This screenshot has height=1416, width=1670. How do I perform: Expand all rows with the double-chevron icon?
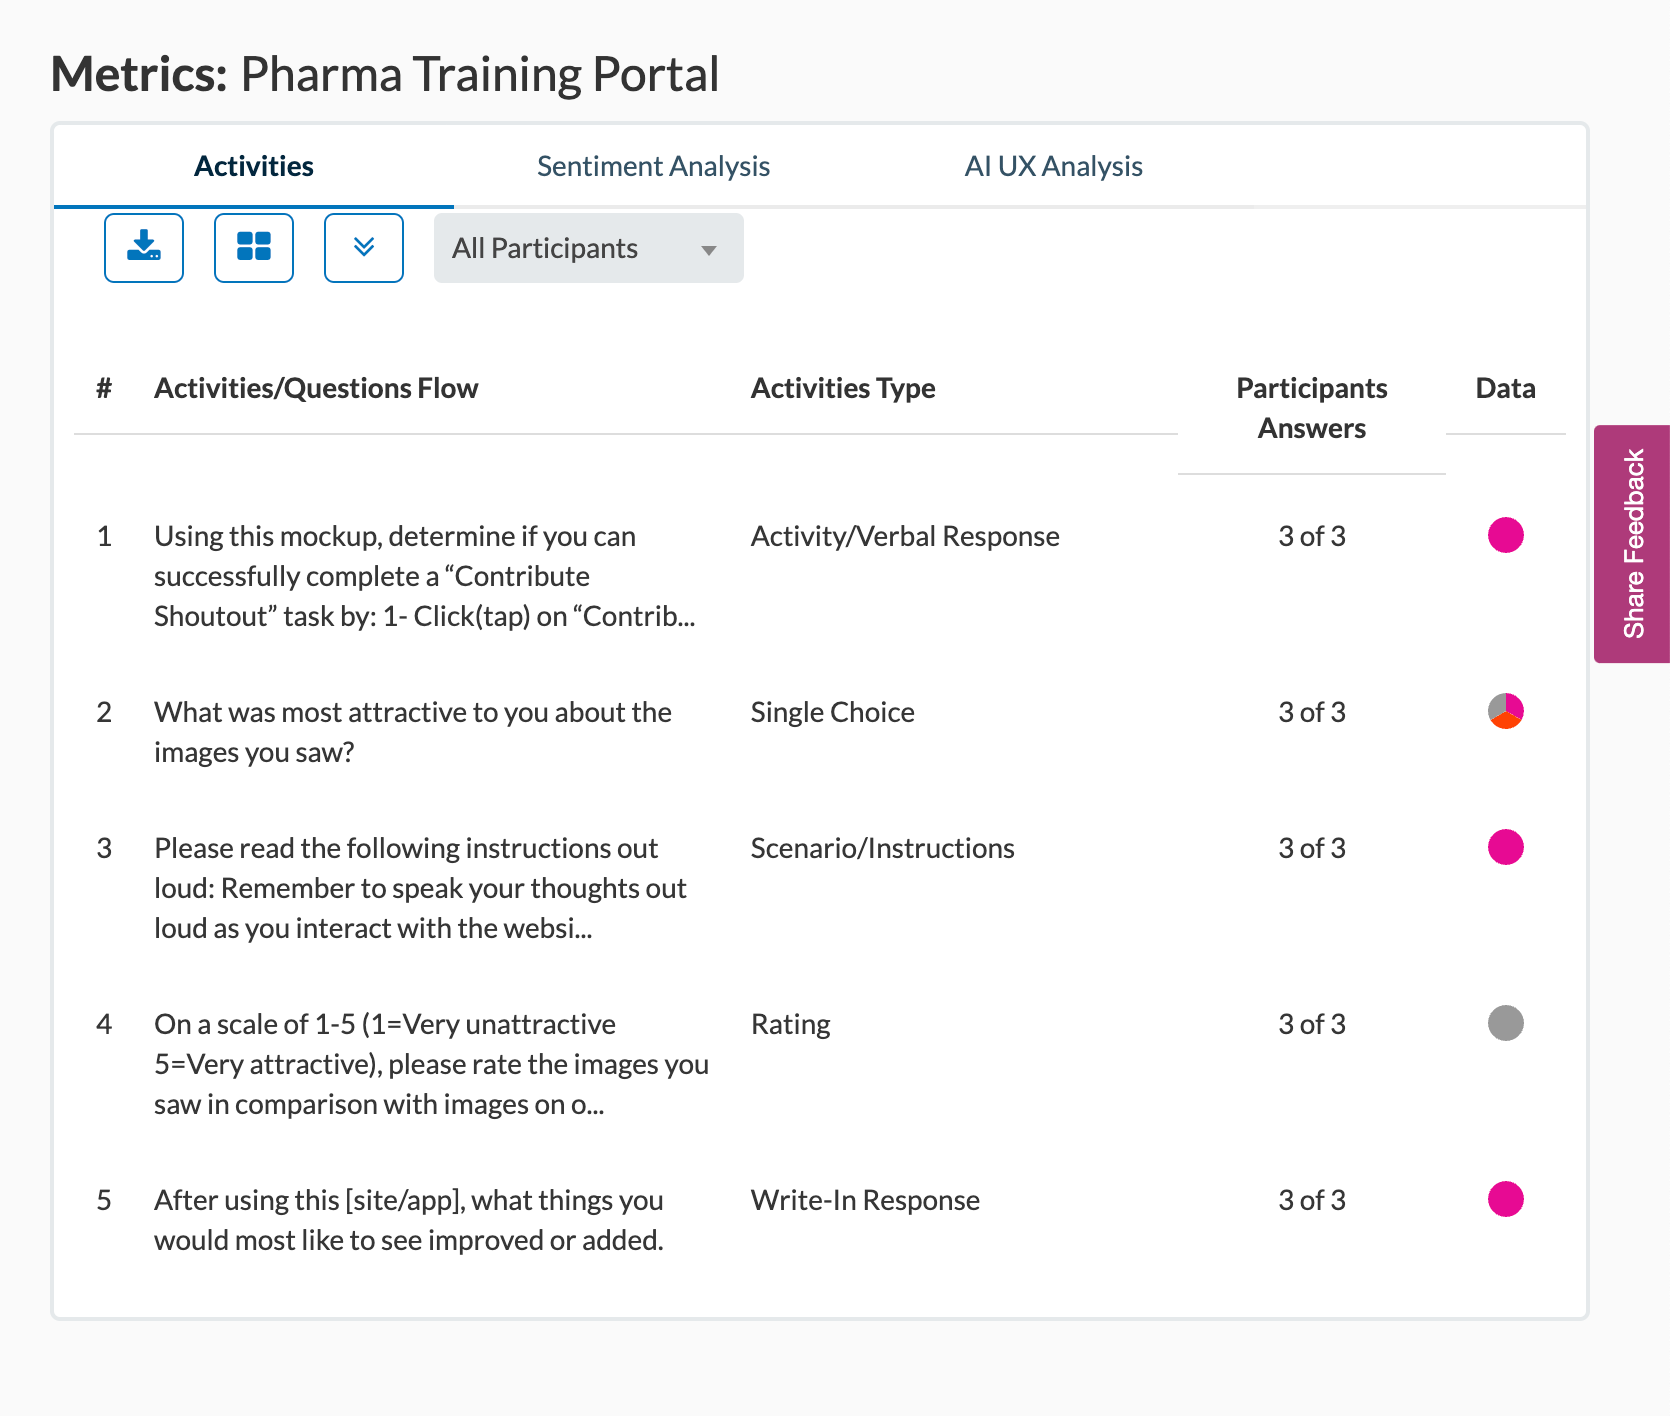click(x=364, y=248)
